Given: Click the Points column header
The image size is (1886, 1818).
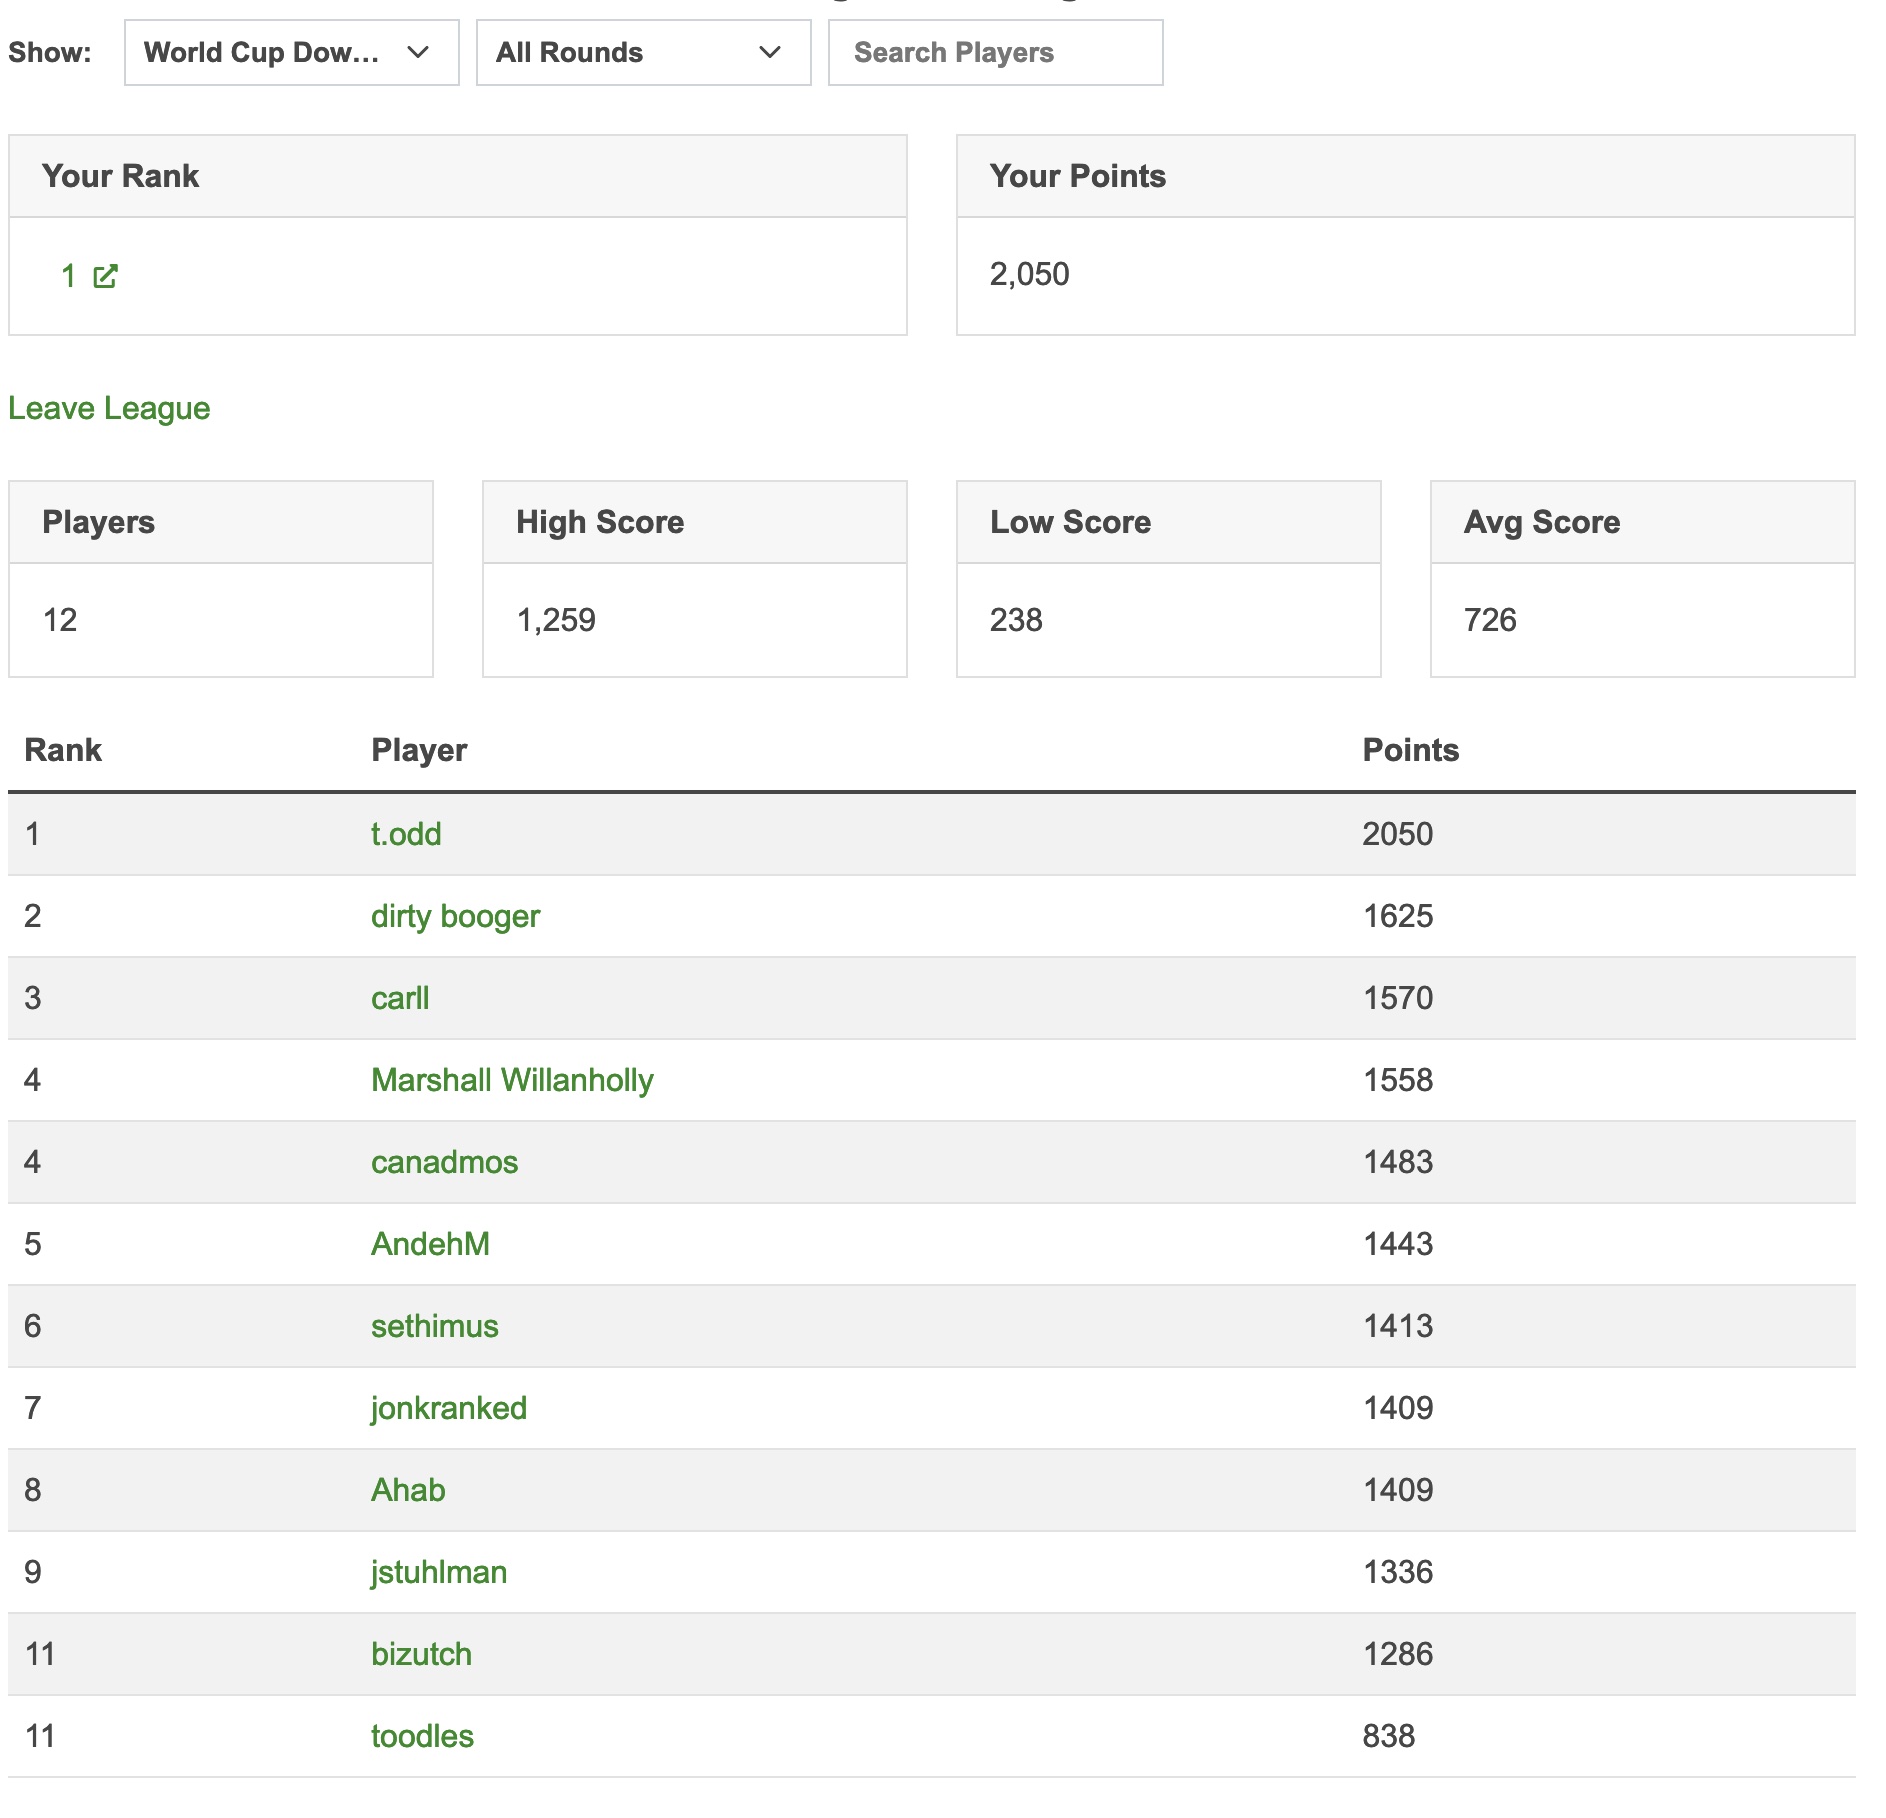Looking at the screenshot, I should click(1410, 750).
